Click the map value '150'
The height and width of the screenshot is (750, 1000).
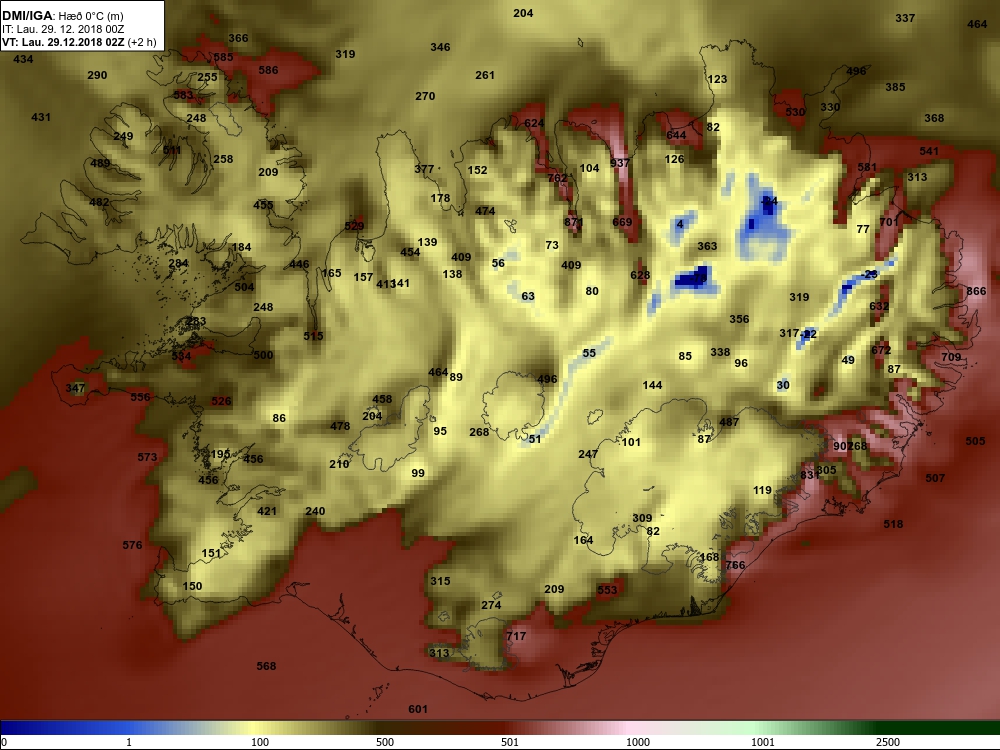click(192, 587)
